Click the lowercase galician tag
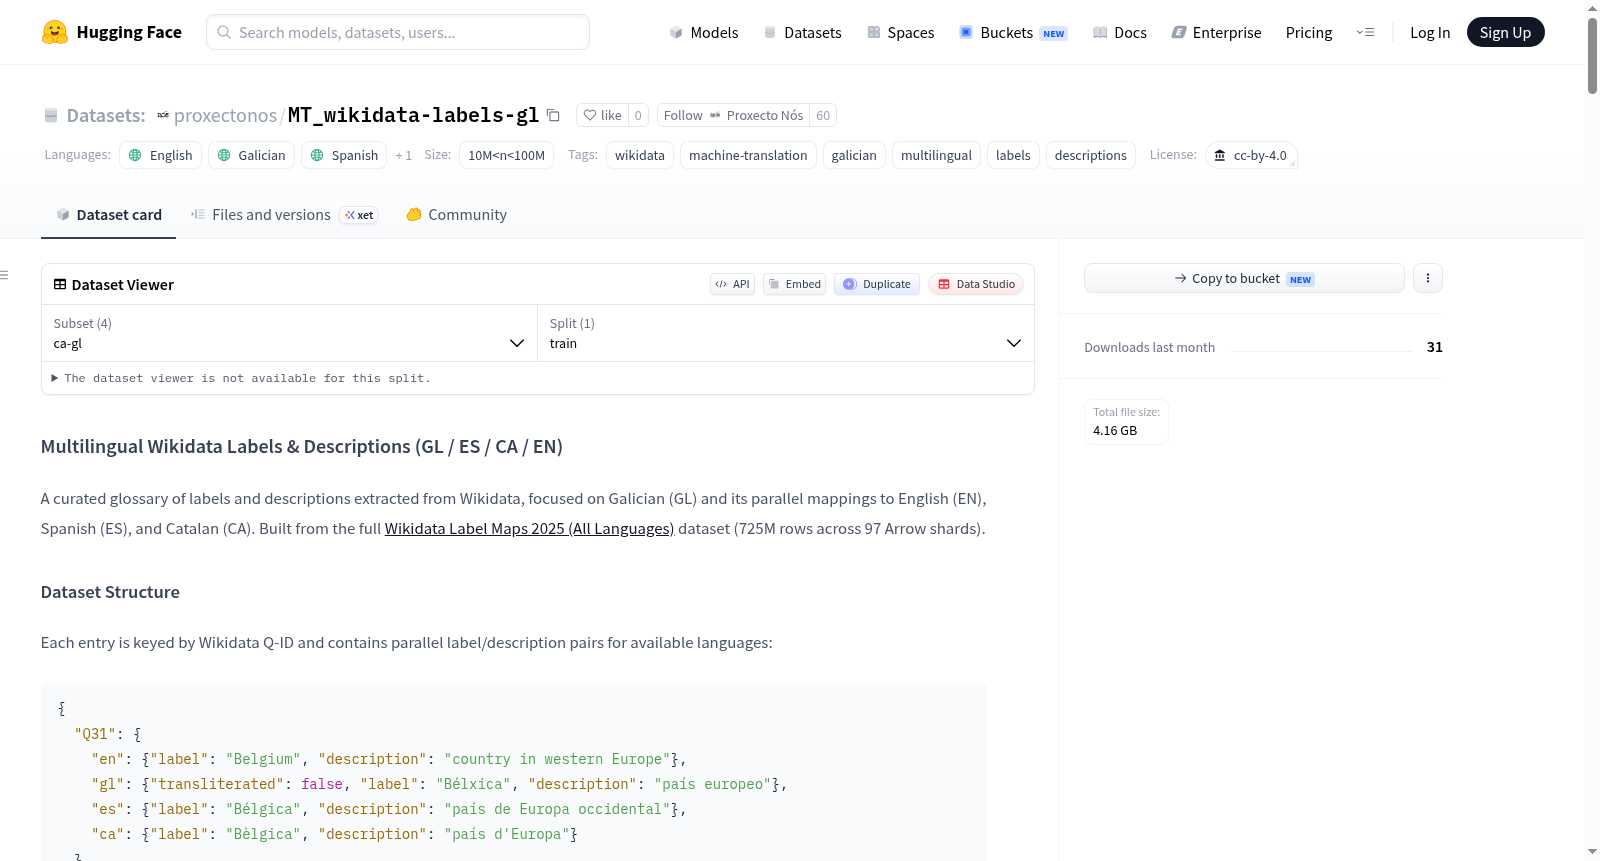The image size is (1600, 861). click(854, 155)
